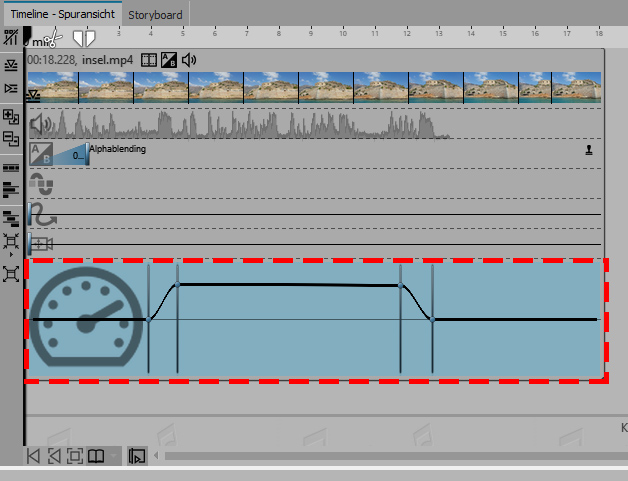This screenshot has width=628, height=481.
Task: Click the Alphablending label
Action: (117, 149)
